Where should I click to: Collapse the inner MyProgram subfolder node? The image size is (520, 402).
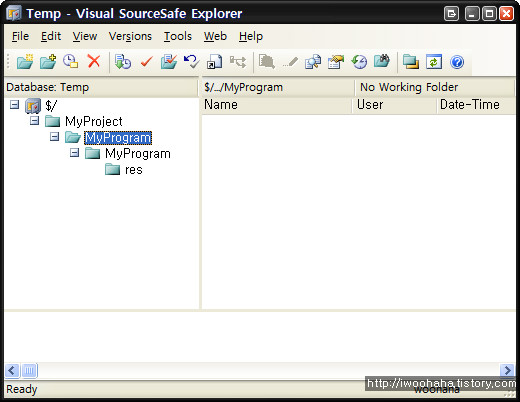click(74, 153)
